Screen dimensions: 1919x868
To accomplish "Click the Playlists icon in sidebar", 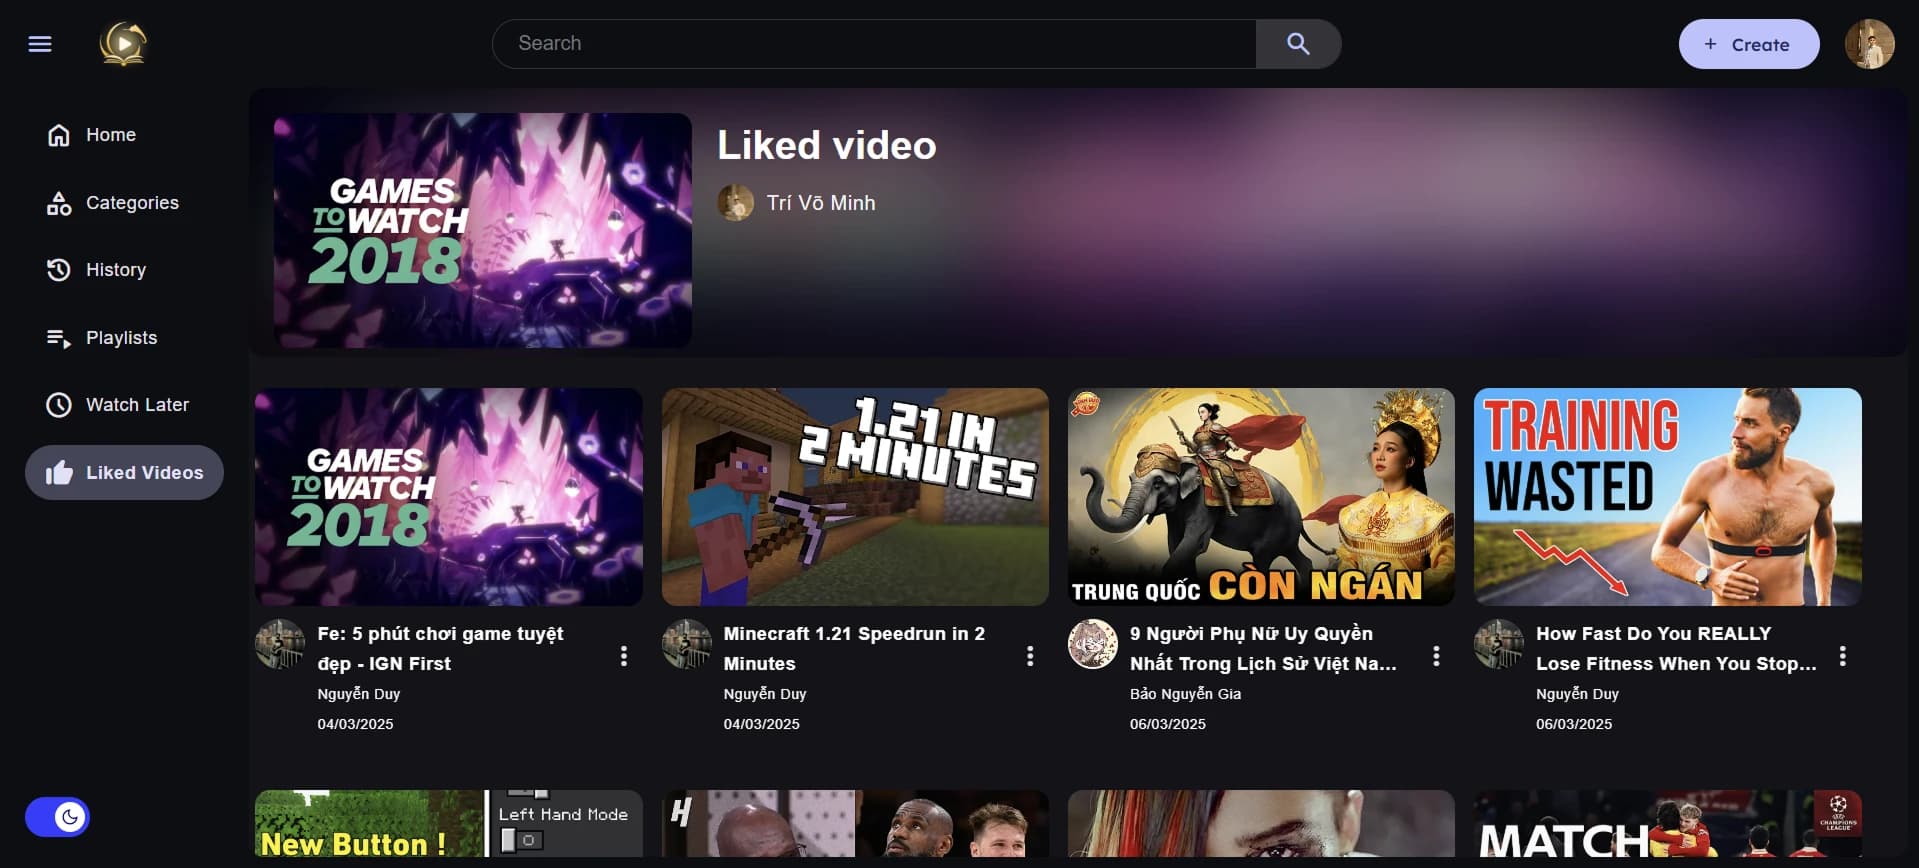I will (x=59, y=338).
